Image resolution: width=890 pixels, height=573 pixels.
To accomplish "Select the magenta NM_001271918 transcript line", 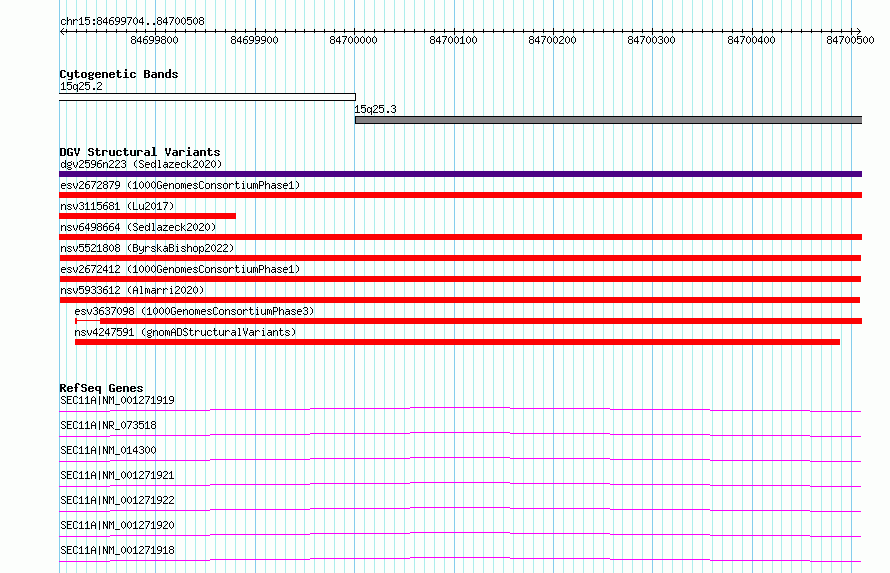I will (460, 559).
